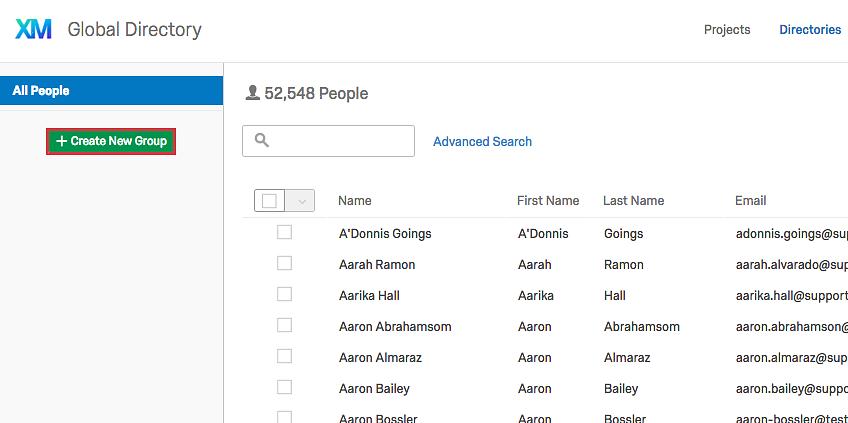Sort by the First Name column header

pyautogui.click(x=547, y=201)
